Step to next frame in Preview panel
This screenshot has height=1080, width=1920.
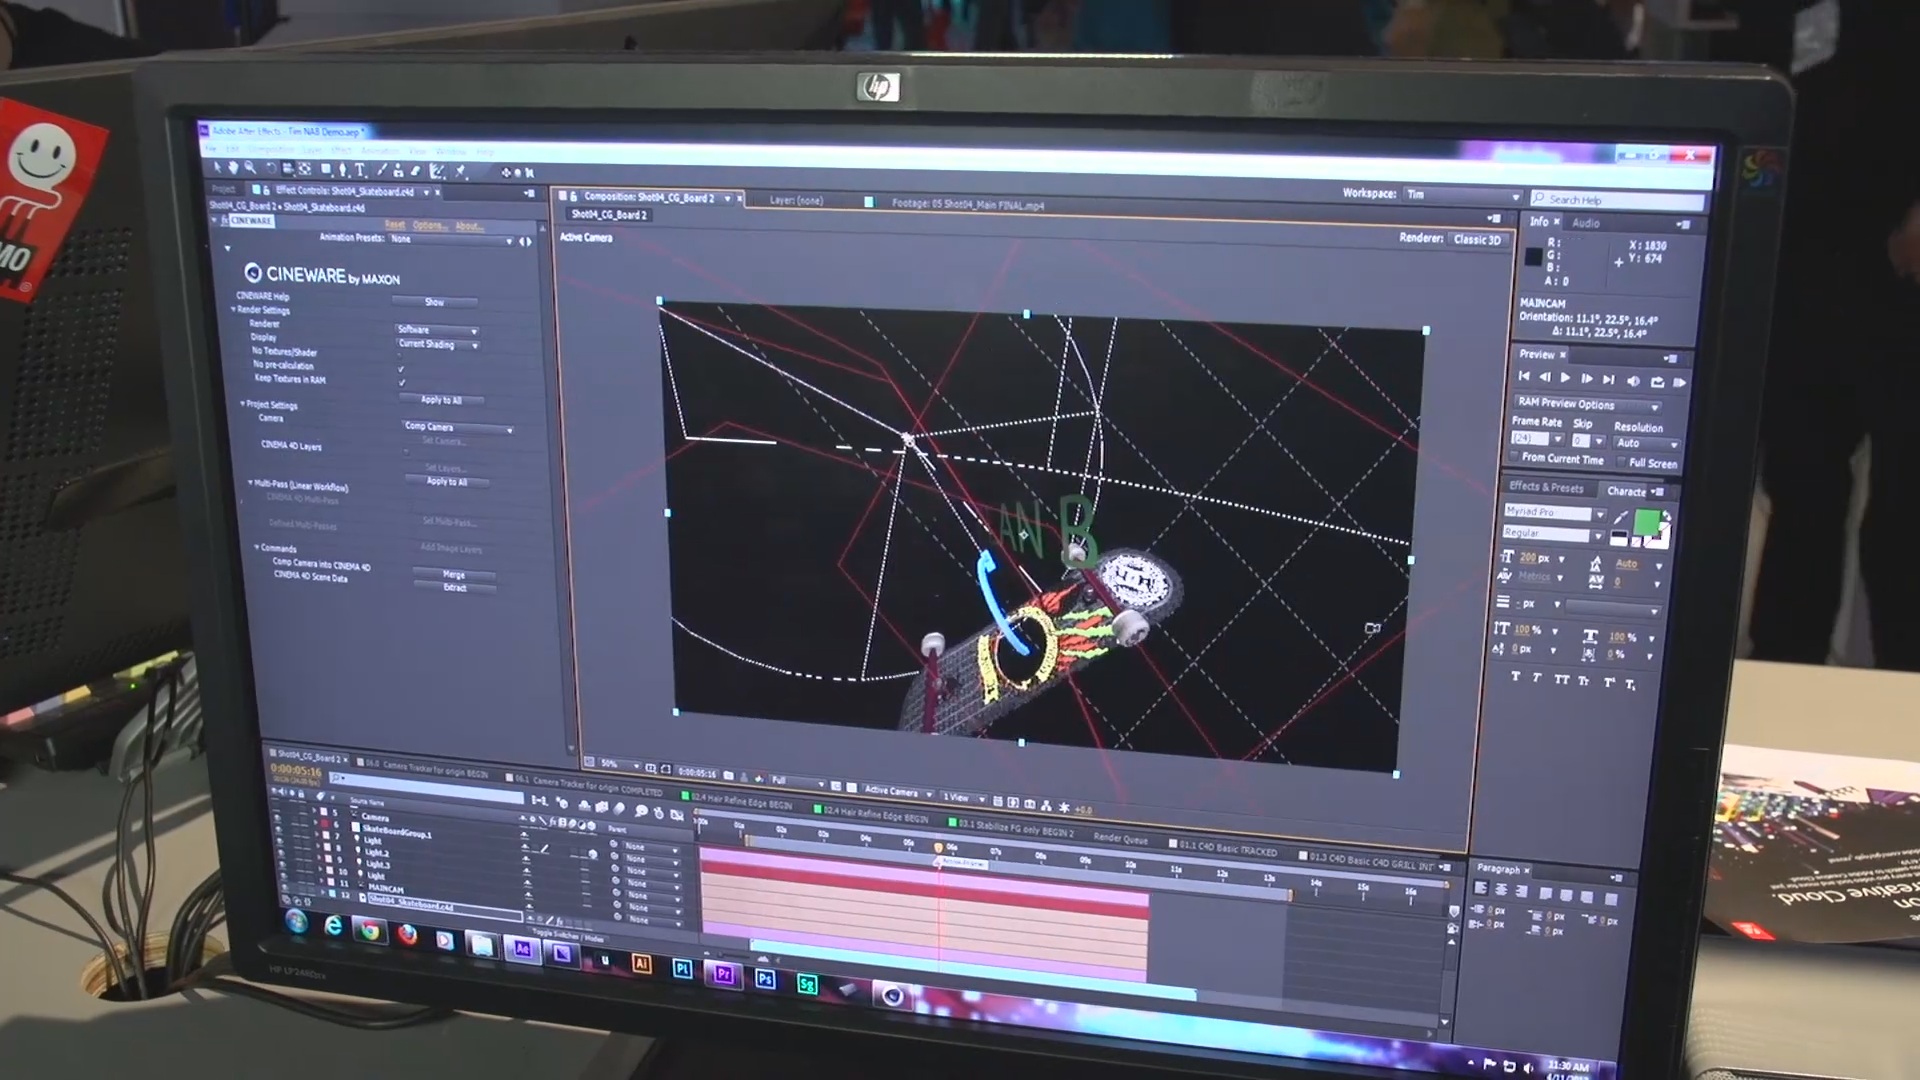1586,379
